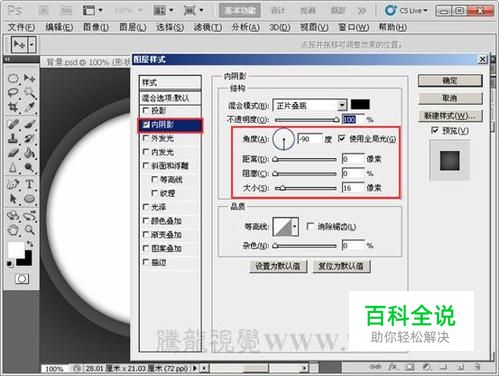
Task: Select the 3D Camera Rotate tool
Action: pos(30,216)
